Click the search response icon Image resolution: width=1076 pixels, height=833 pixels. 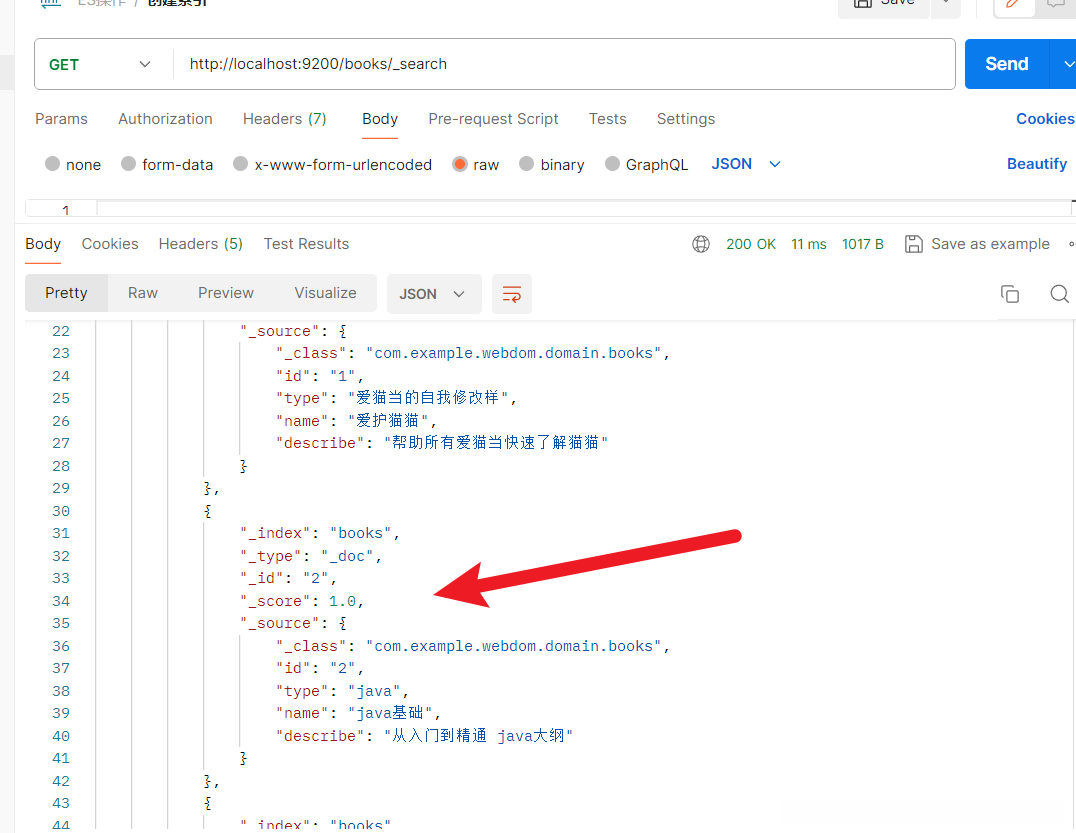pos(1059,294)
